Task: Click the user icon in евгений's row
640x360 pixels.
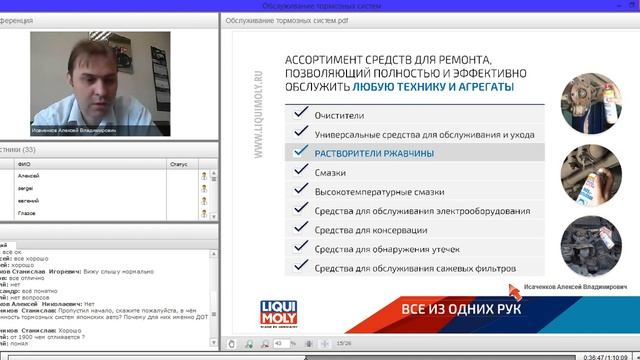Action: [204, 201]
